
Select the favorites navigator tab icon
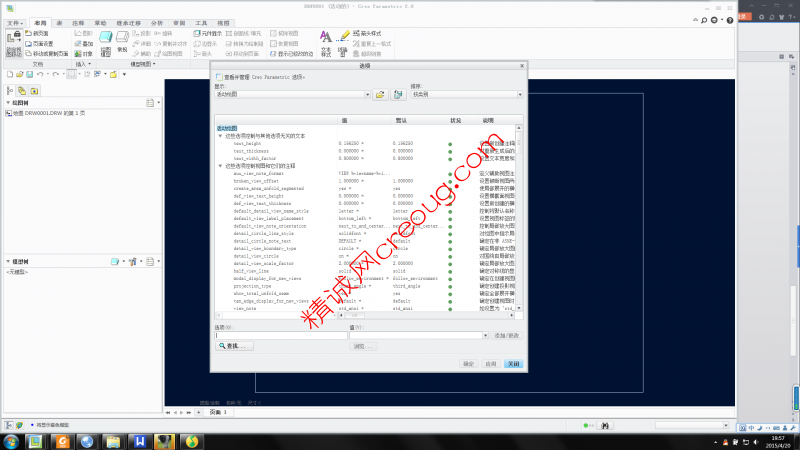coord(34,91)
